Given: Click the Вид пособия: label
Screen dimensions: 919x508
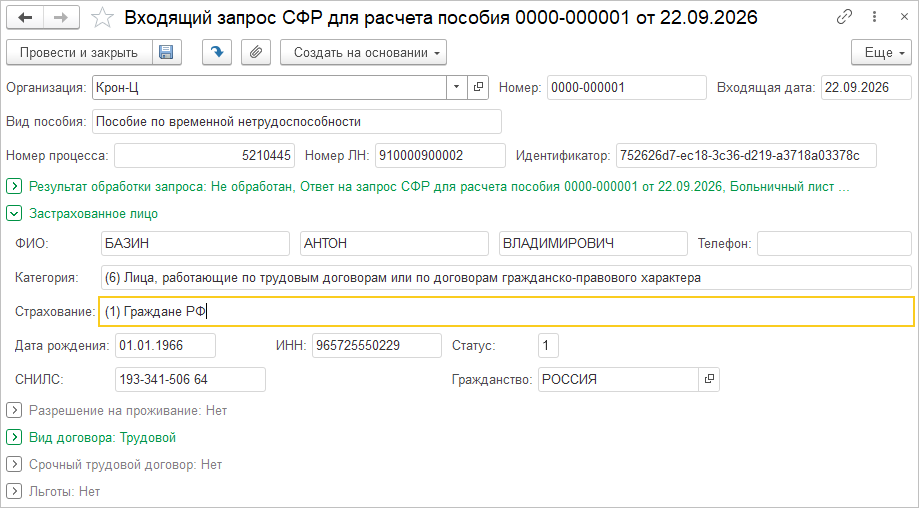Looking at the screenshot, I should tap(46, 121).
